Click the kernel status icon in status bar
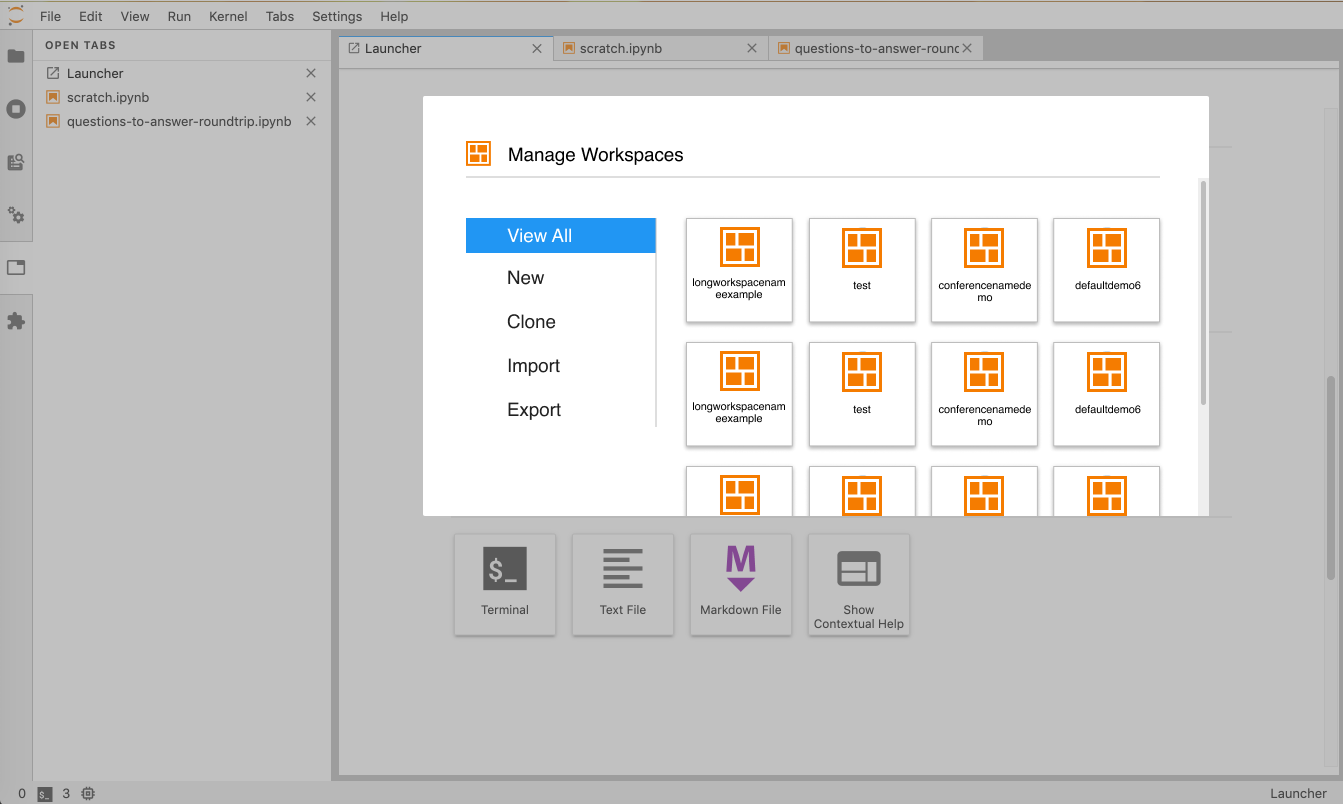The image size is (1343, 804). (87, 793)
